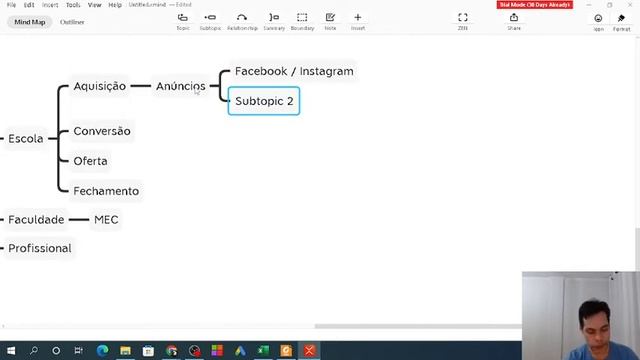Switch to Mind Map view
Screen dimensions: 640x360
click(30, 22)
